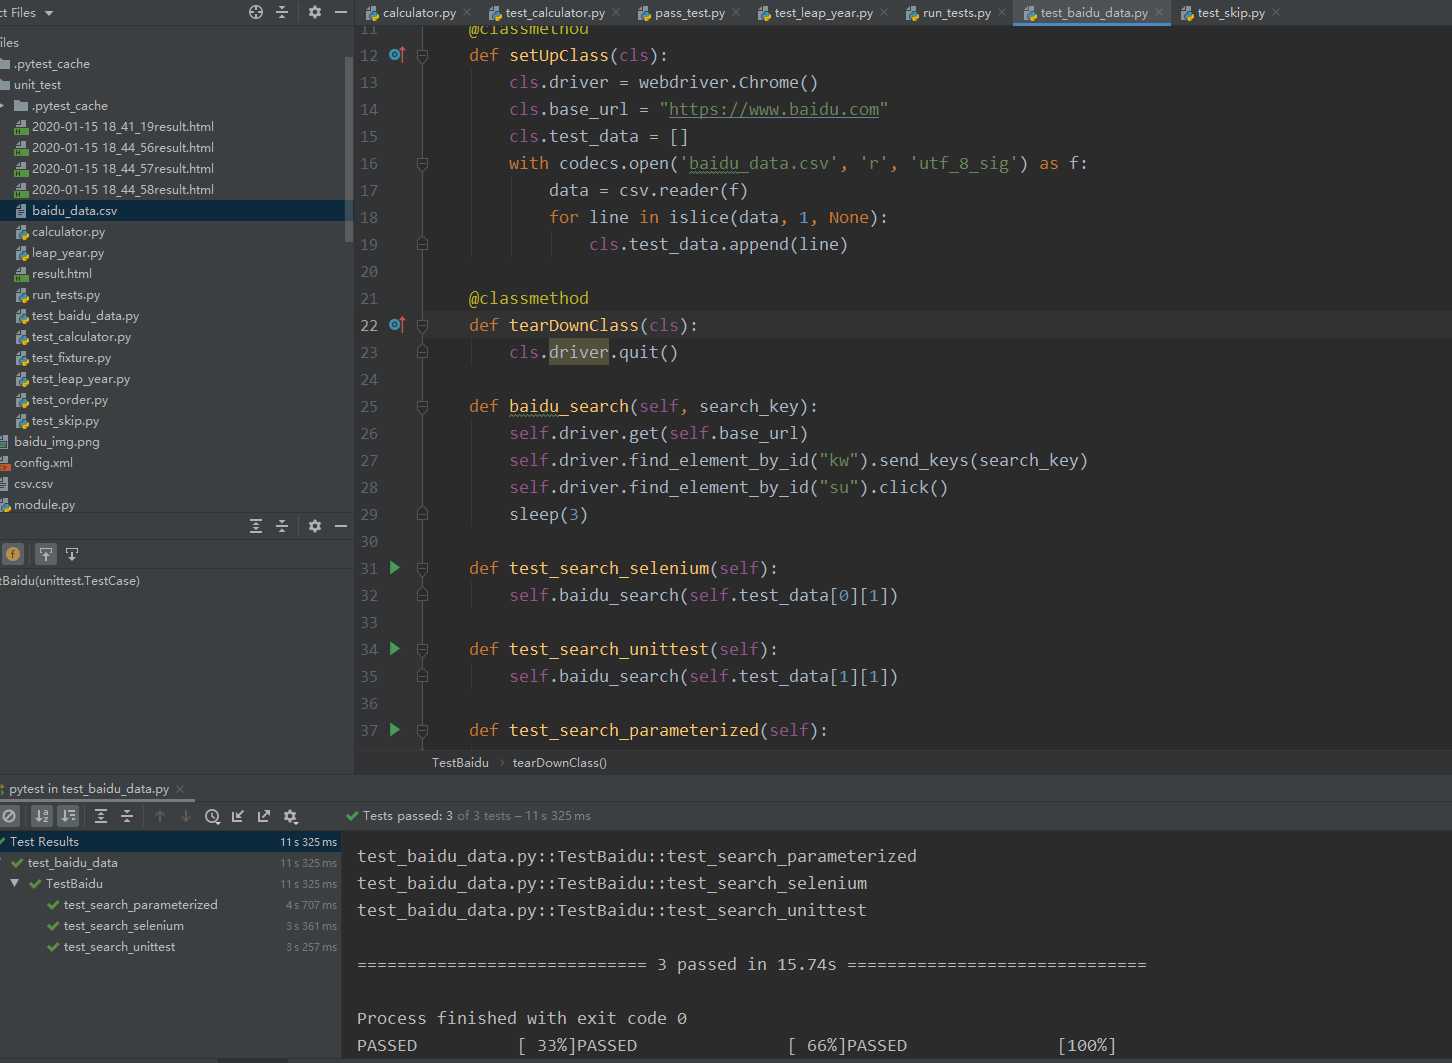Click import test results icon
Screen dimensions: 1452x1063
[x=238, y=816]
